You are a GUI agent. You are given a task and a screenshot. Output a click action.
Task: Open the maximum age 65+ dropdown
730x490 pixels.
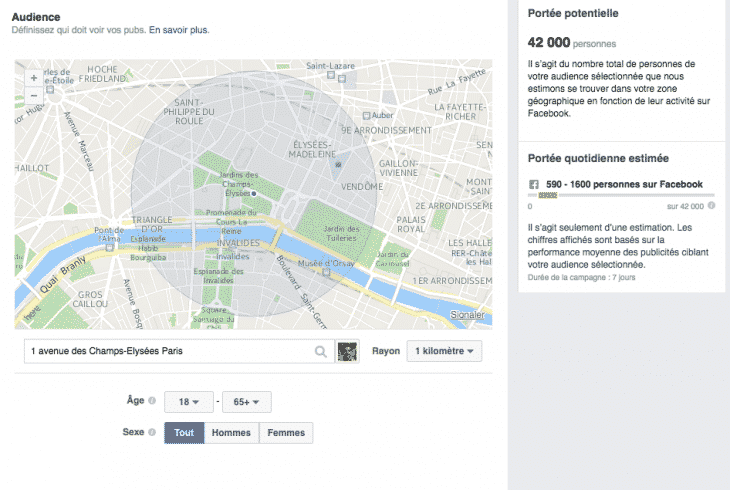246,402
